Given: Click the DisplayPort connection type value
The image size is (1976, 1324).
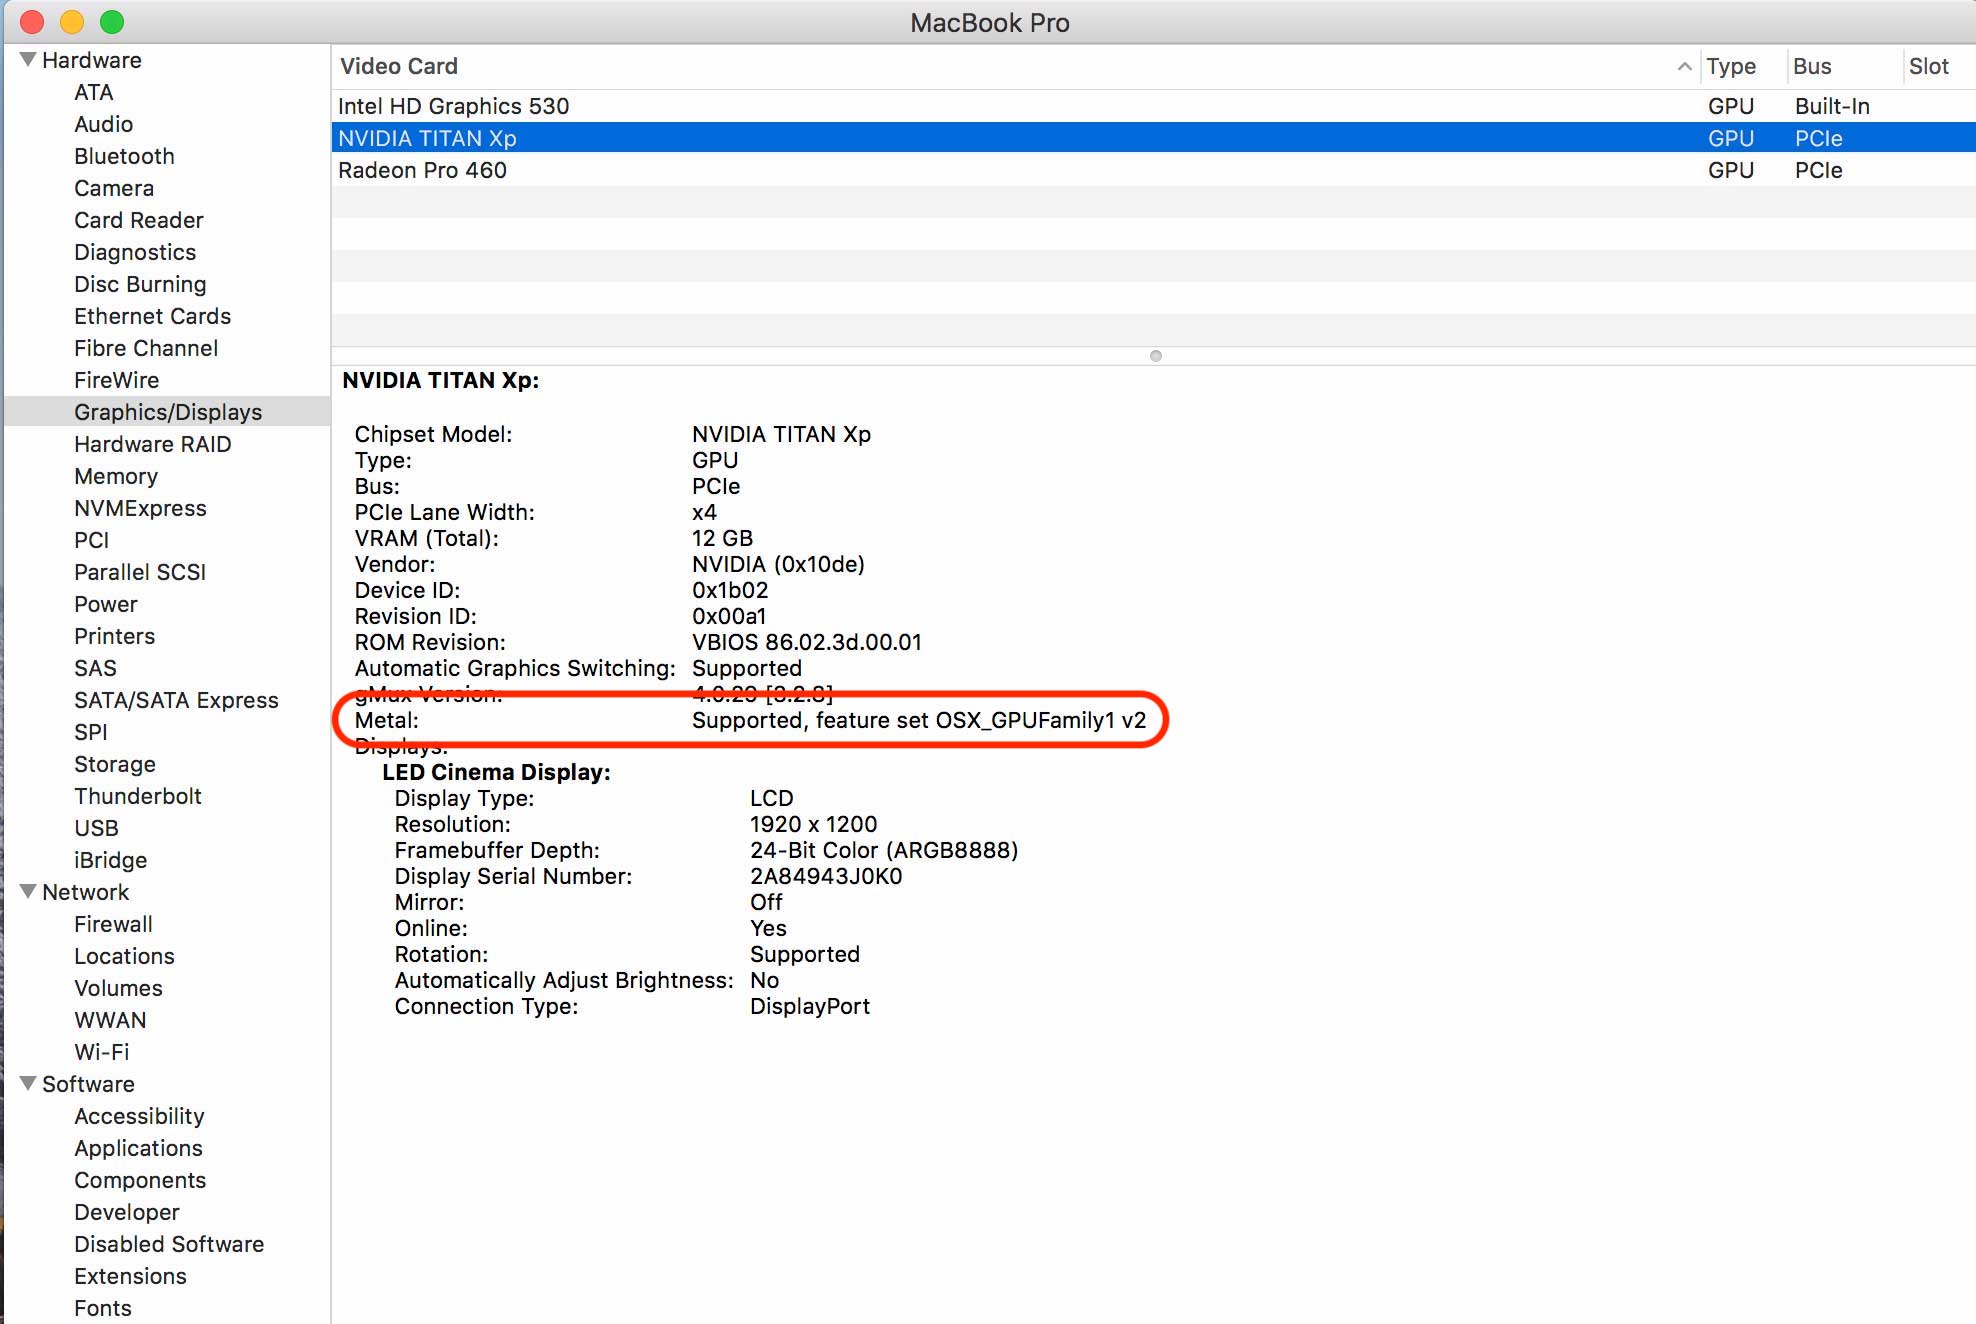Looking at the screenshot, I should [x=810, y=1006].
